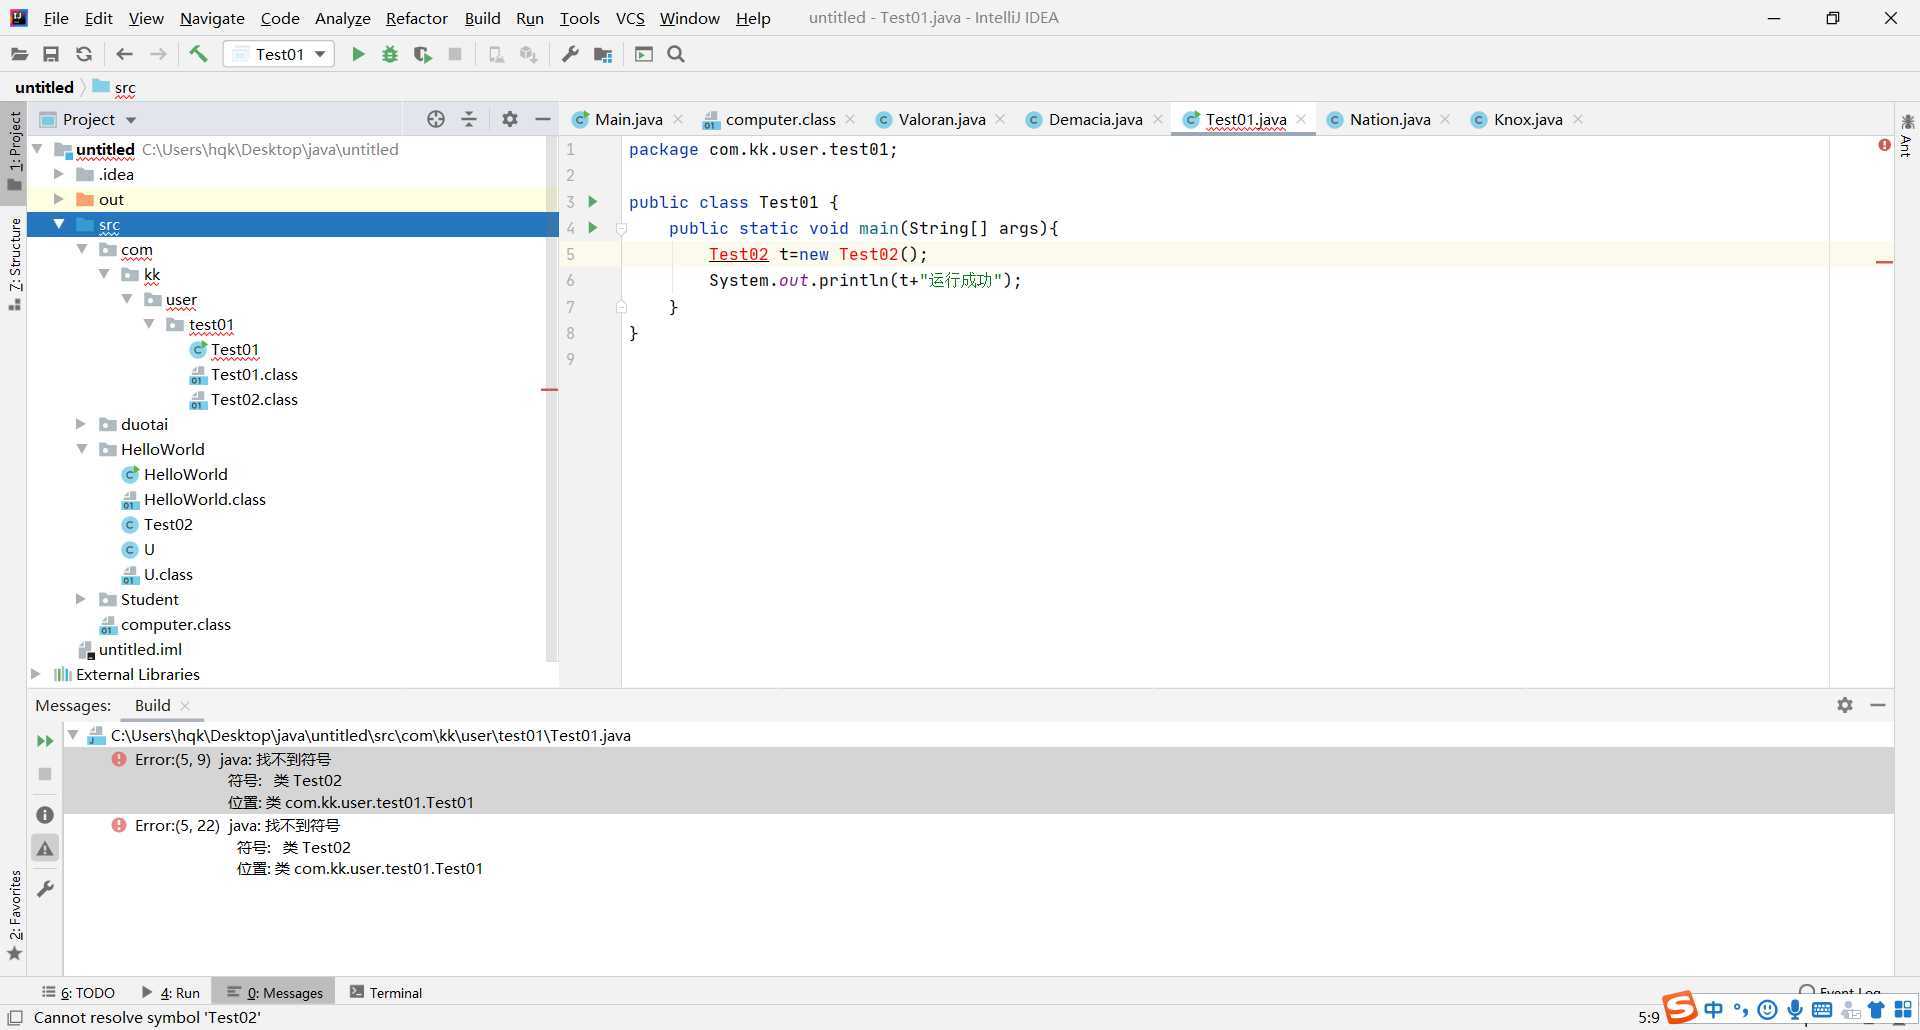The height and width of the screenshot is (1030, 1920).
Task: Toggle show warnings triangle icon in Messages
Action: [45, 849]
